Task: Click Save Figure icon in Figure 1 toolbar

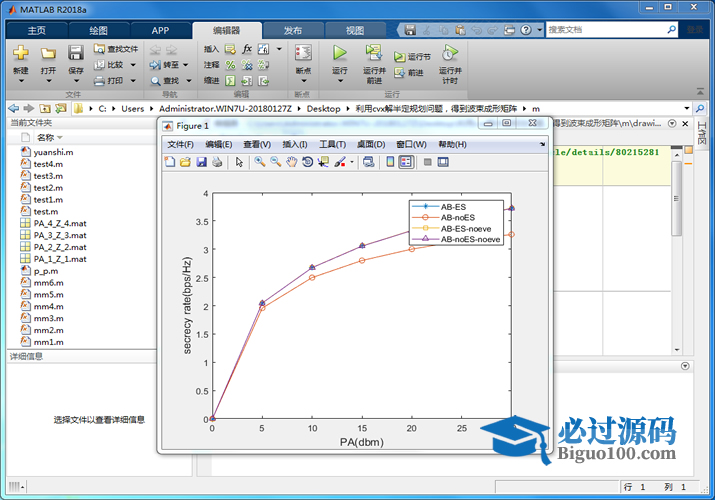Action: [x=201, y=162]
